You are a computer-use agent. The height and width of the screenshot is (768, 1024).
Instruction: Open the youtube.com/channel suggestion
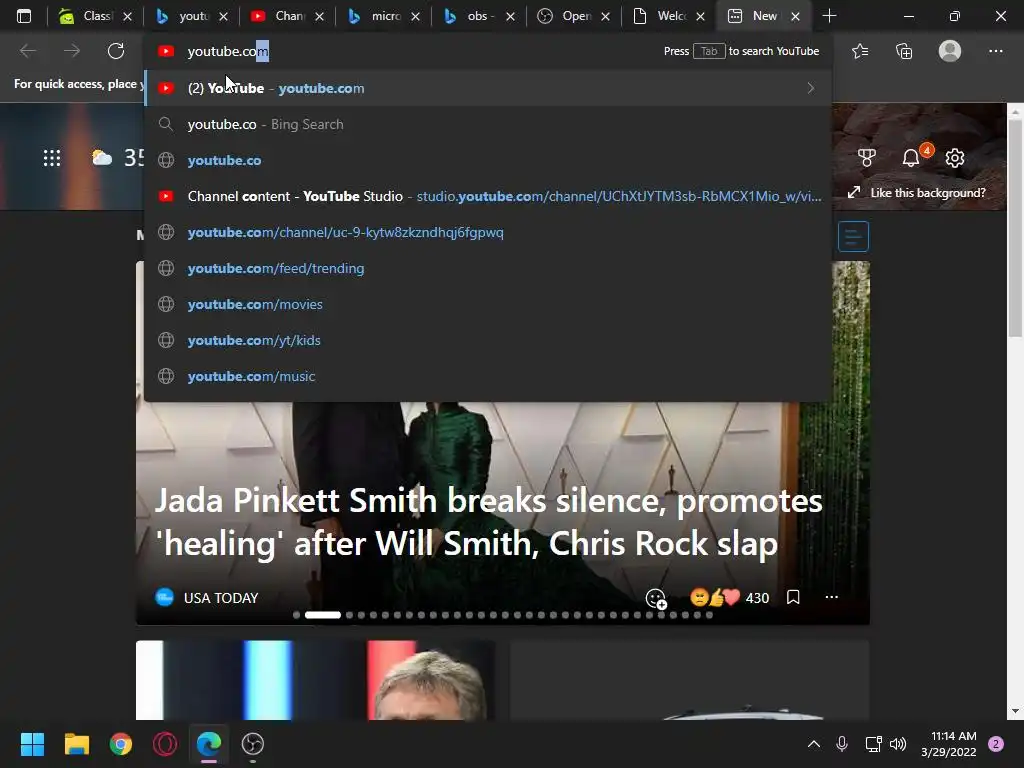pyautogui.click(x=487, y=232)
